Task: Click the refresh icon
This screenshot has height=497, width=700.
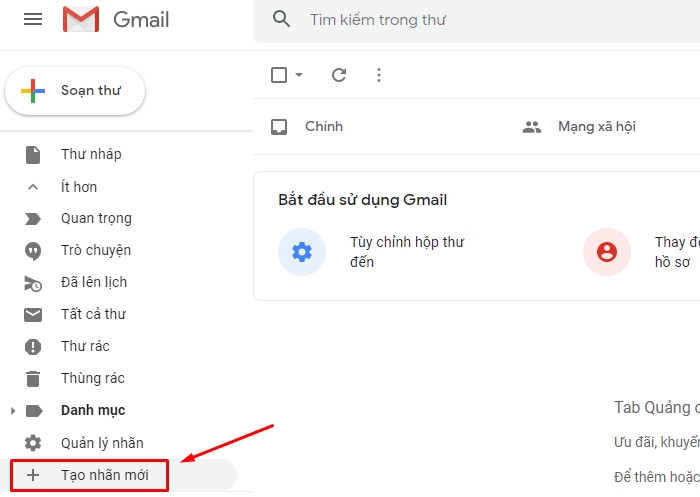Action: pyautogui.click(x=339, y=75)
